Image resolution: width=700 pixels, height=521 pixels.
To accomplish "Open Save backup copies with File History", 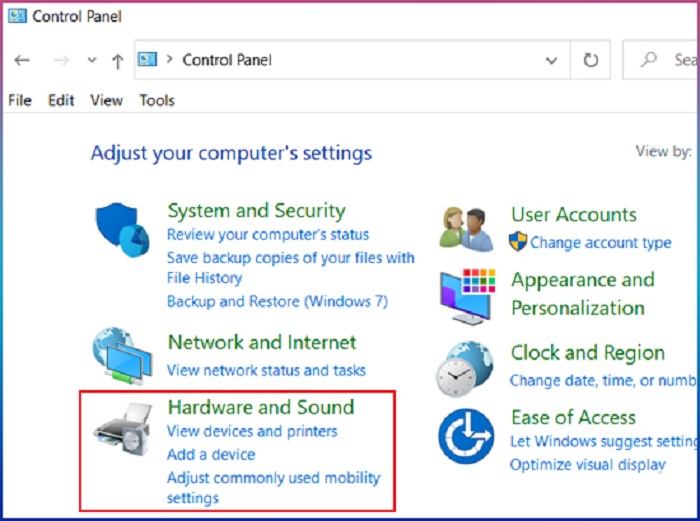I will [291, 267].
